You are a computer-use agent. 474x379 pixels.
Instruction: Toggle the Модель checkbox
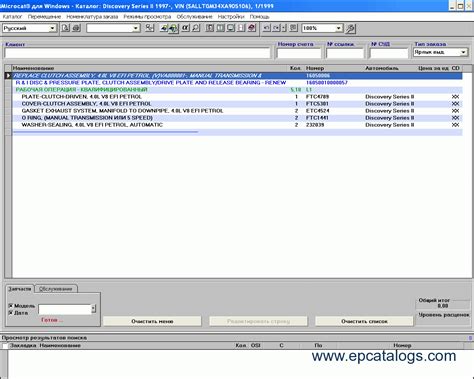click(x=11, y=306)
